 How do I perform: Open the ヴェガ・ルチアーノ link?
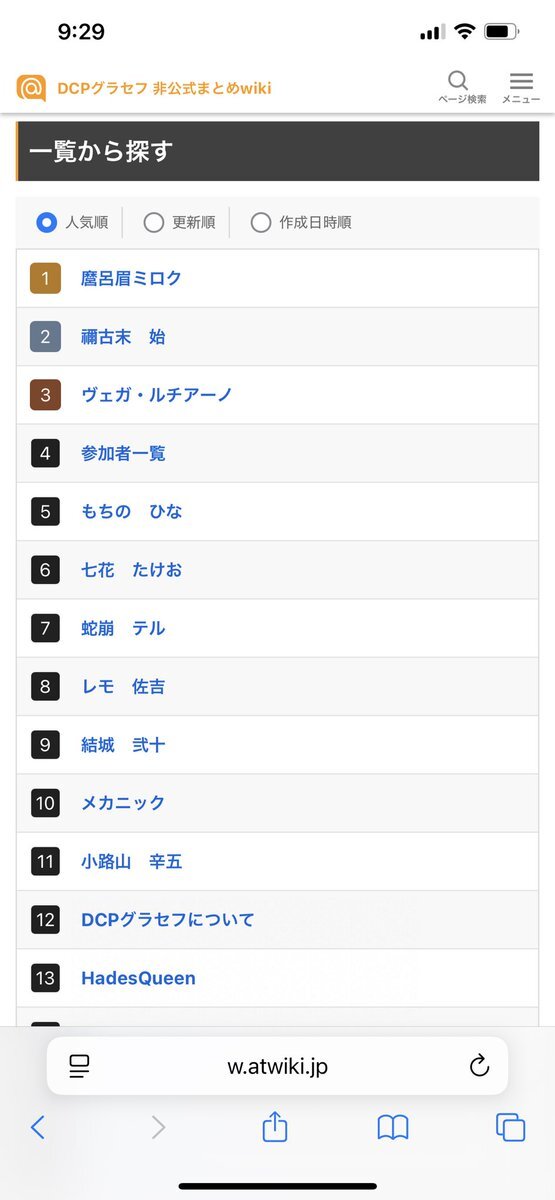click(156, 395)
